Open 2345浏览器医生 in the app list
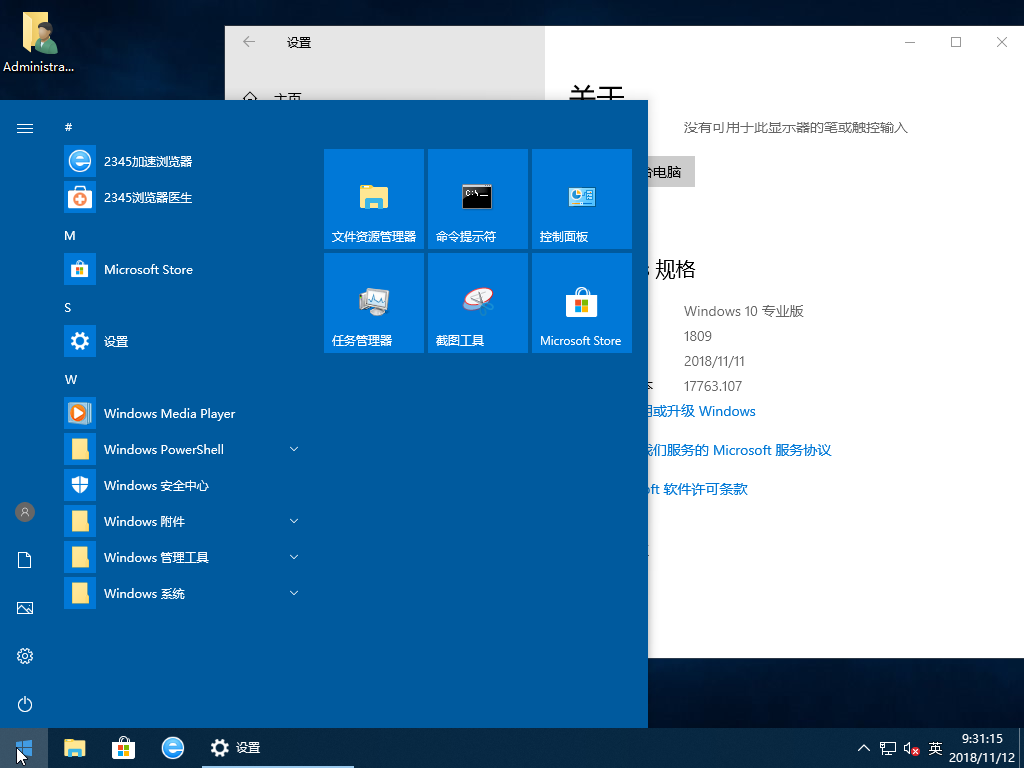The height and width of the screenshot is (768, 1024). (183, 197)
